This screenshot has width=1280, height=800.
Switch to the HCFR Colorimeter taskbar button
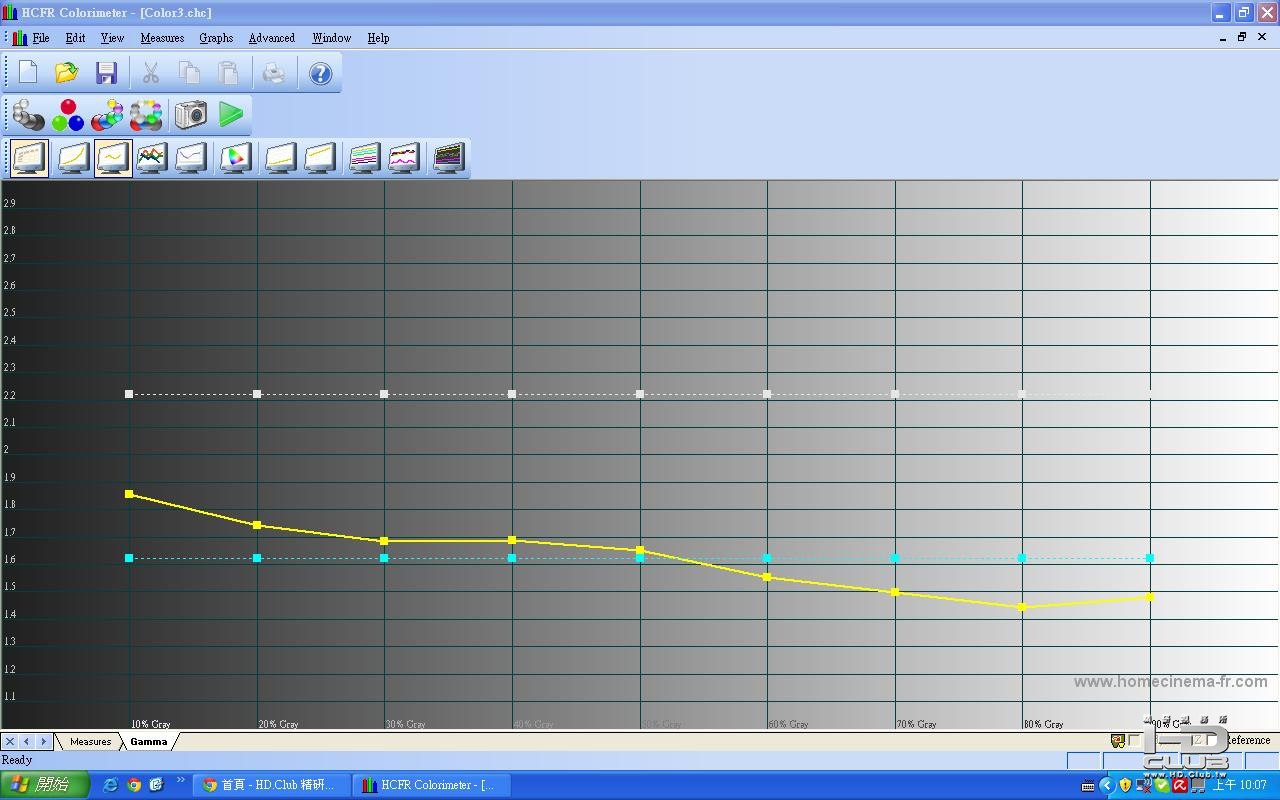click(x=432, y=785)
